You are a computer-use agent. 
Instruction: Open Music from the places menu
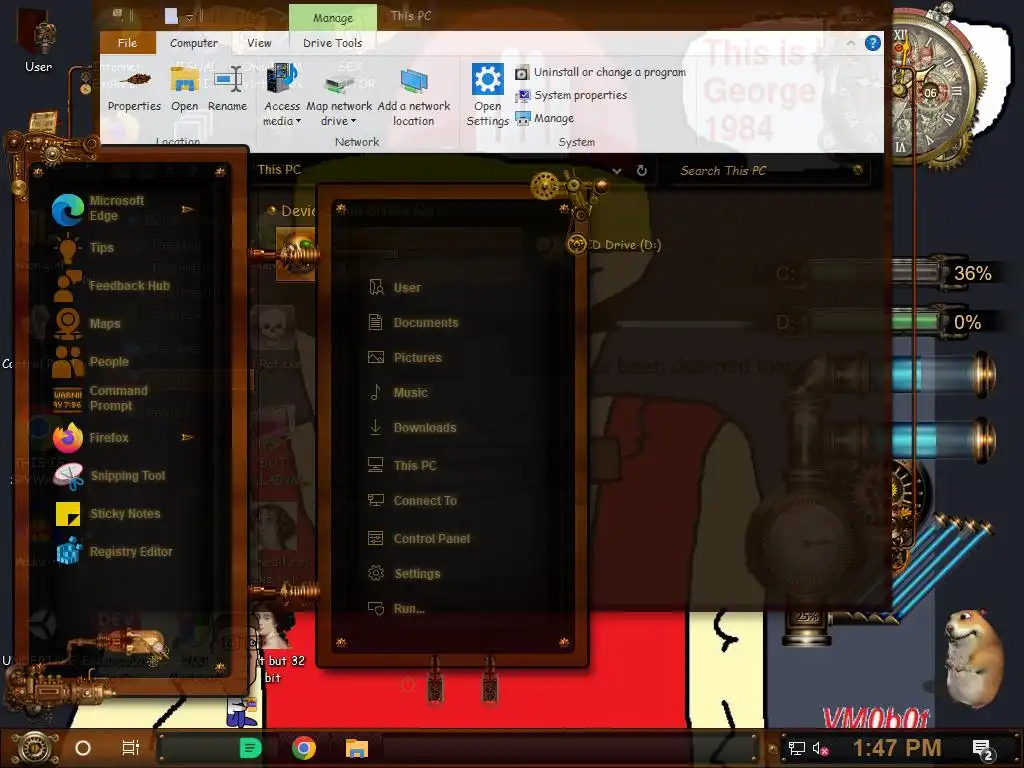tap(398, 392)
